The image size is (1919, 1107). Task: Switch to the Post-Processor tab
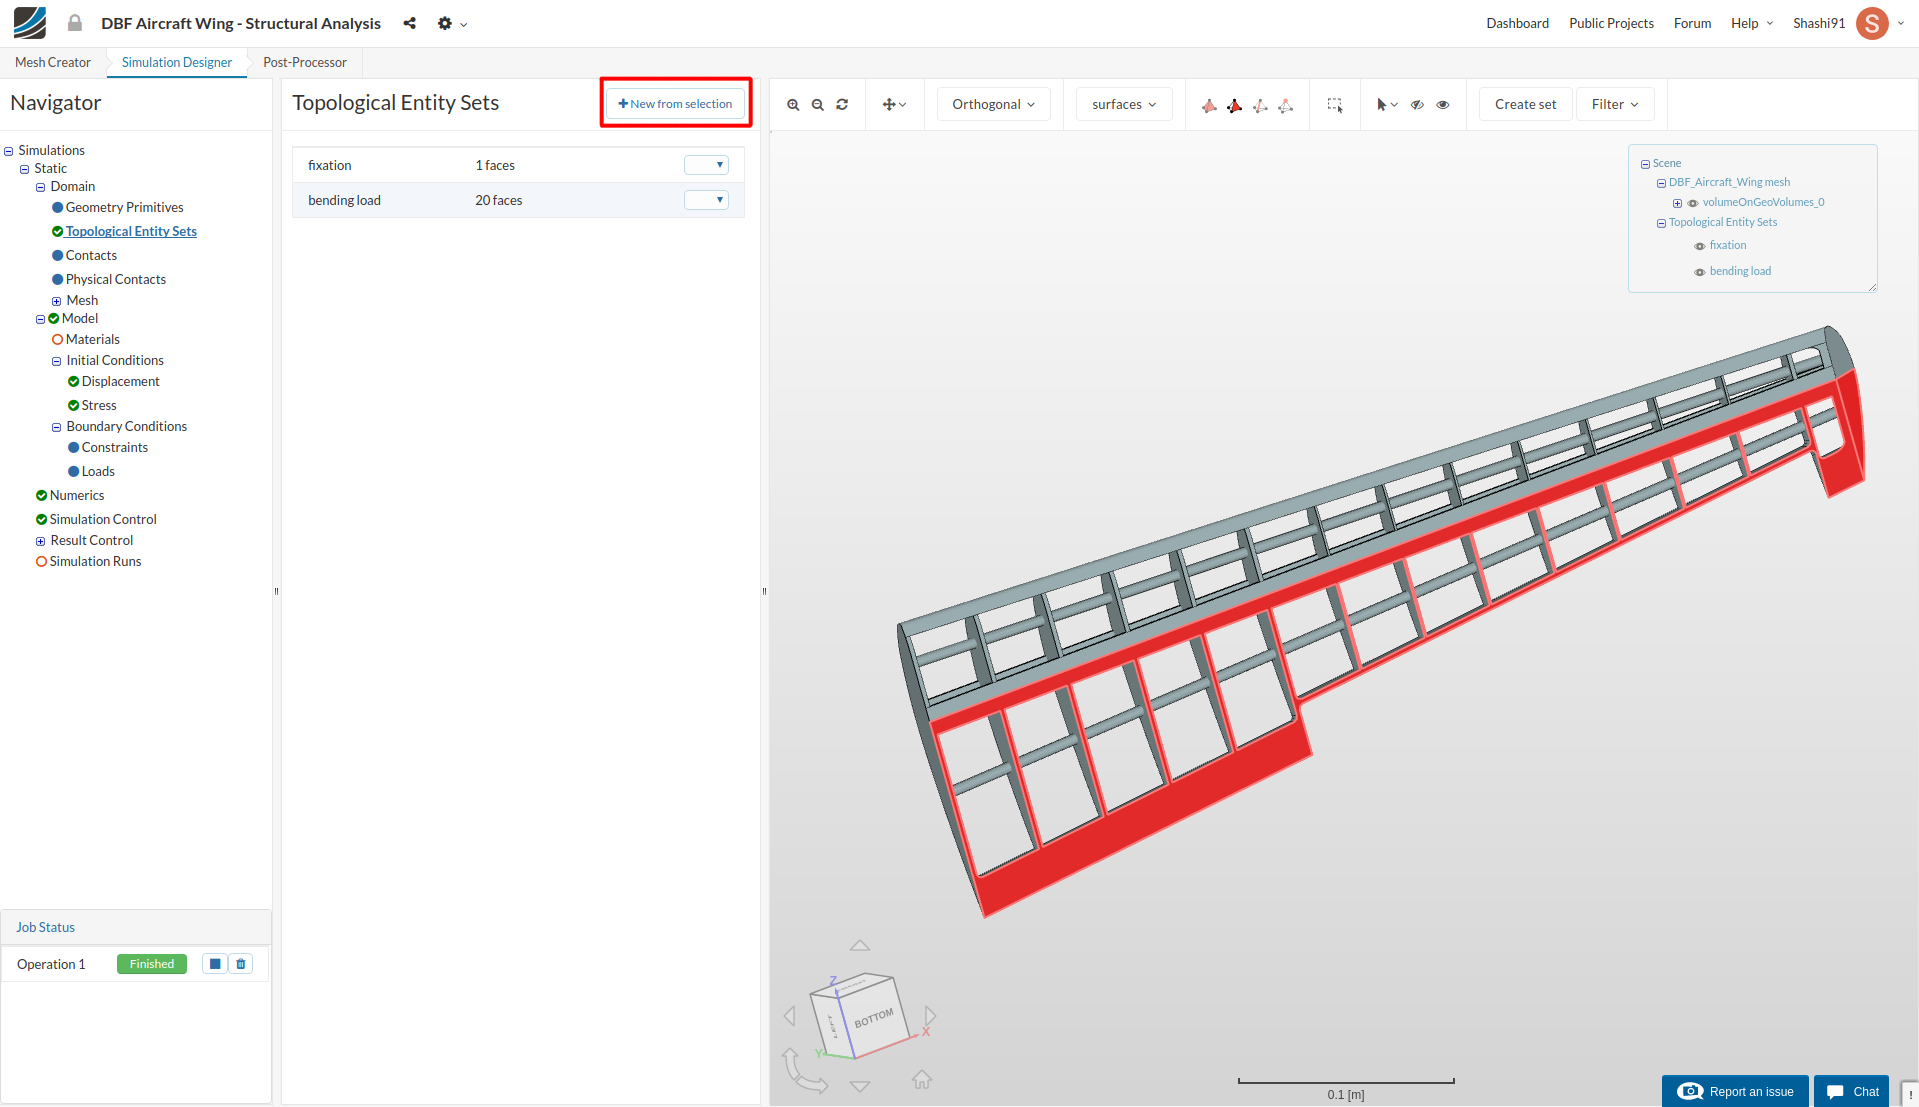point(305,62)
